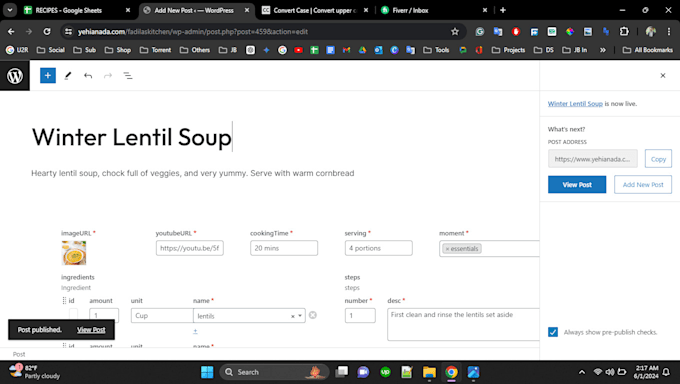The width and height of the screenshot is (680, 384).
Task: Bookmark this page with the star icon
Action: 454,31
